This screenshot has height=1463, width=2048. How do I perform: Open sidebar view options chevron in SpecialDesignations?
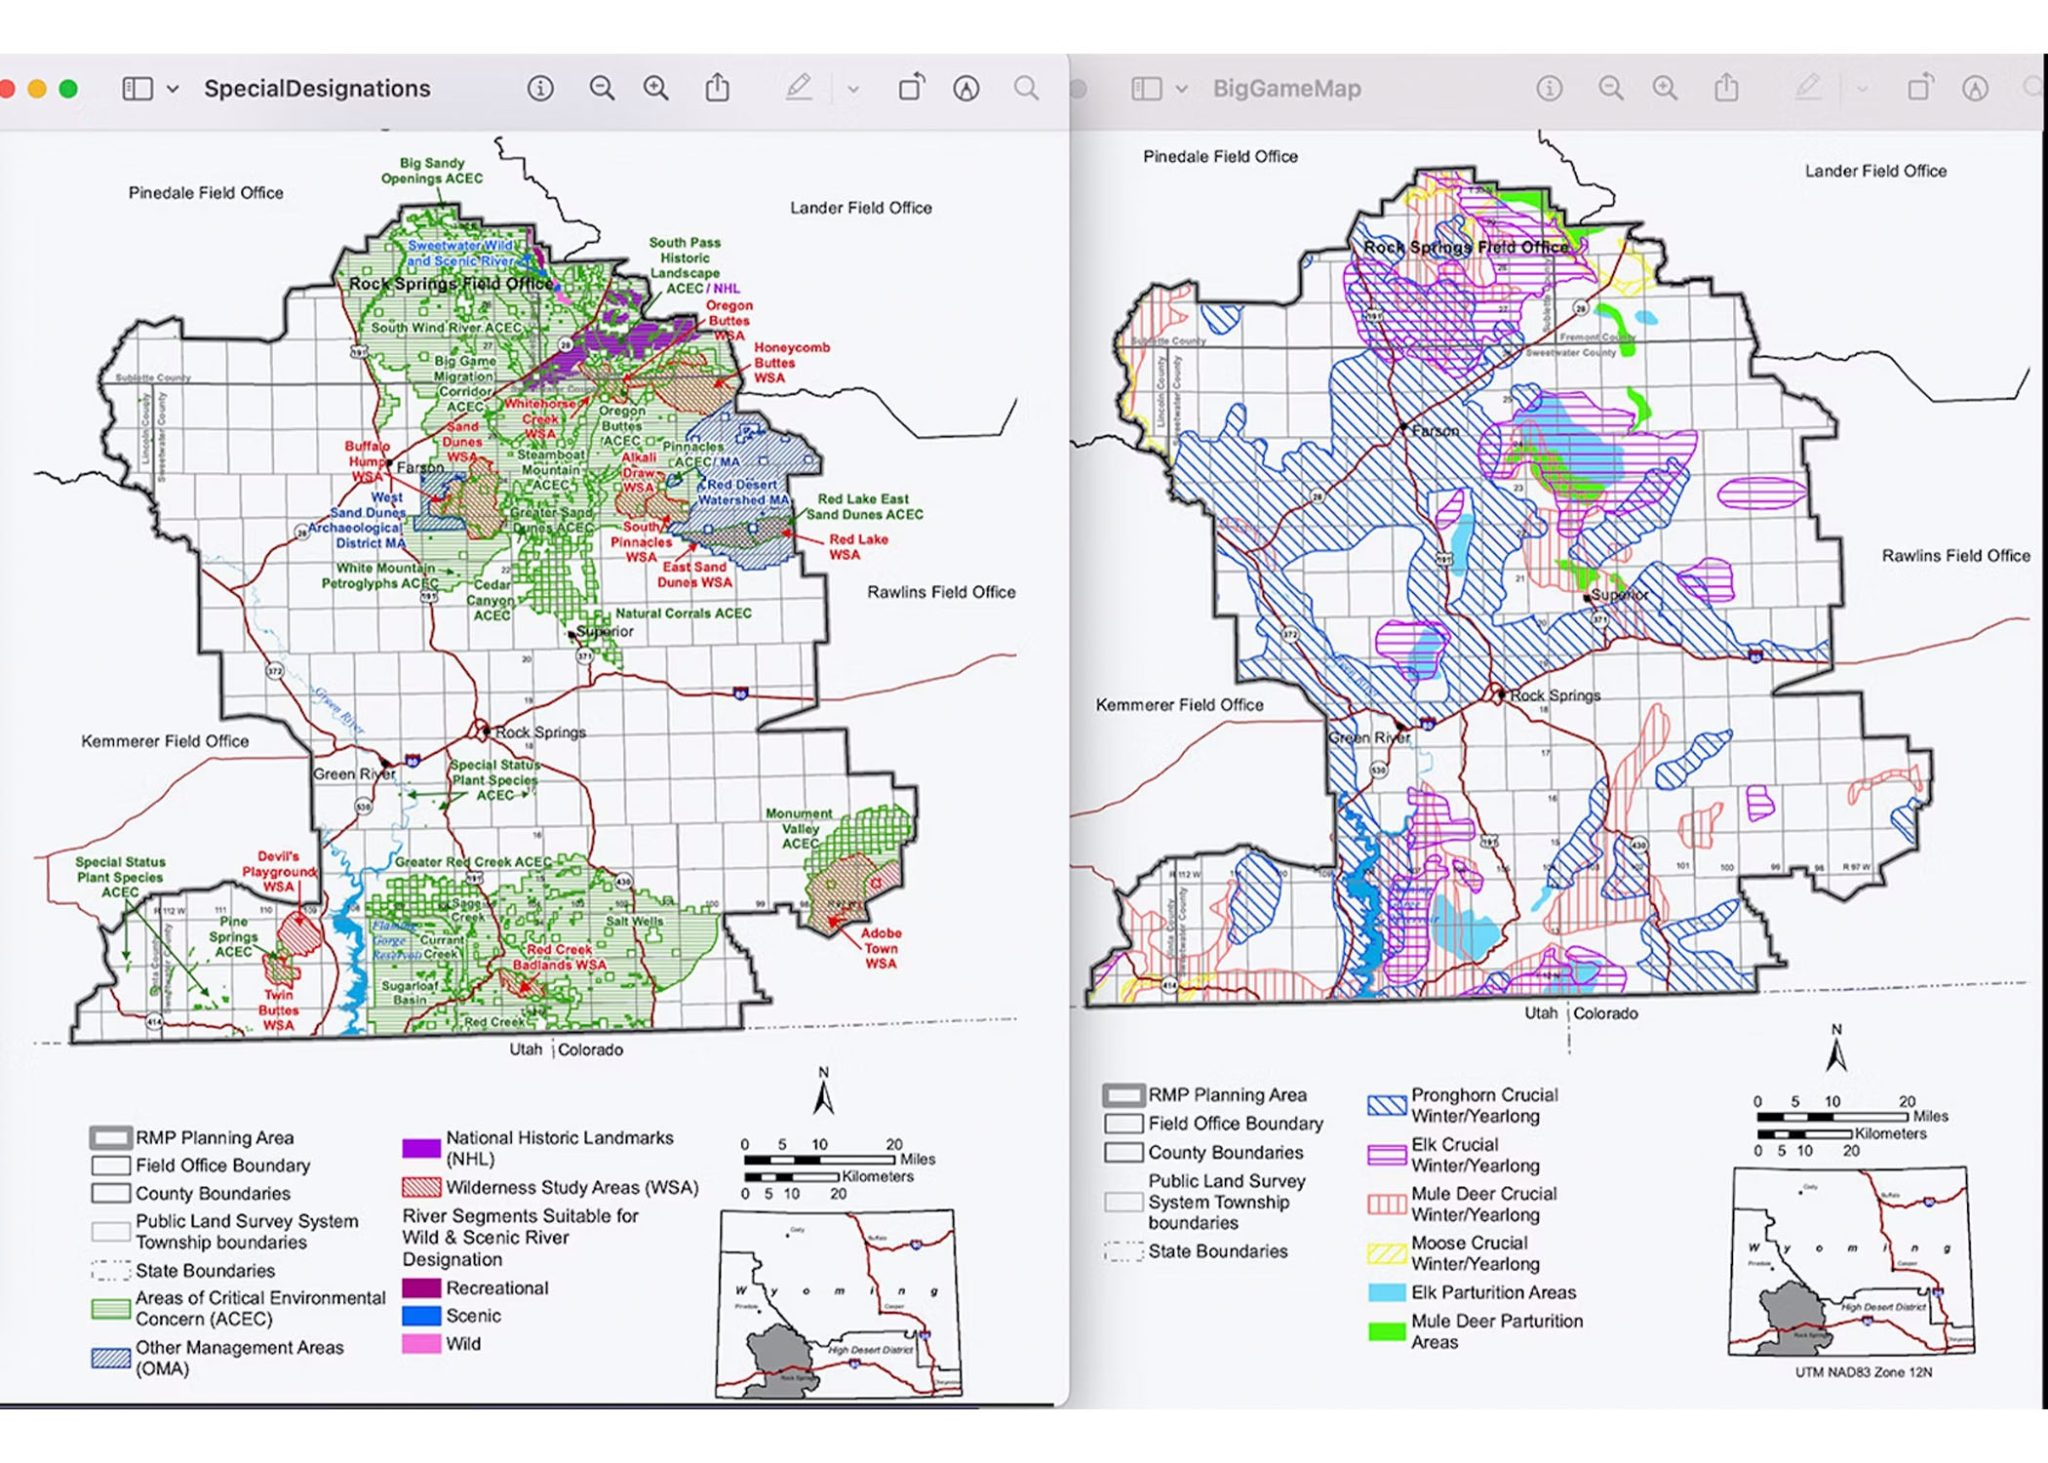172,88
